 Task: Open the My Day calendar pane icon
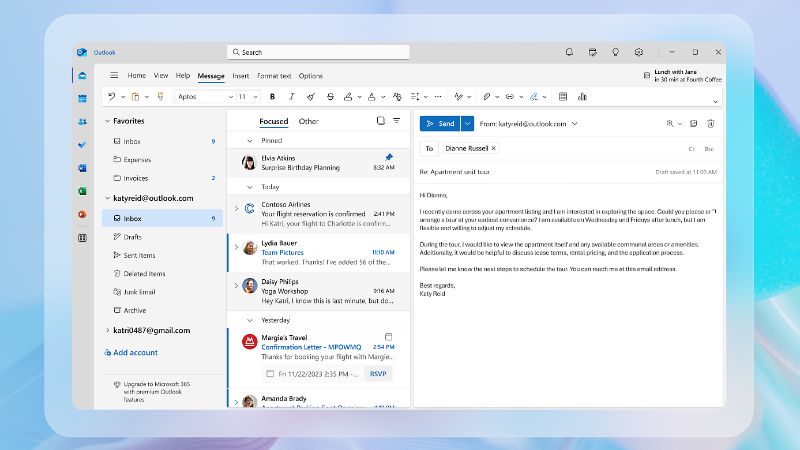click(592, 52)
